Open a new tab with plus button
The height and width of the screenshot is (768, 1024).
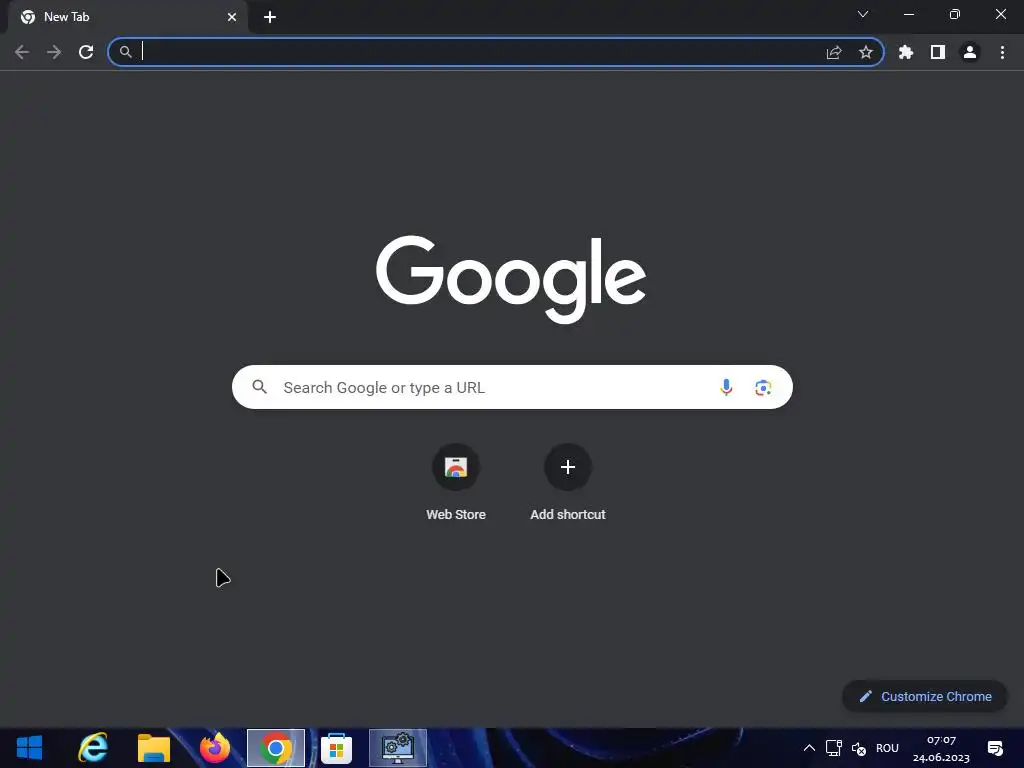coord(270,17)
